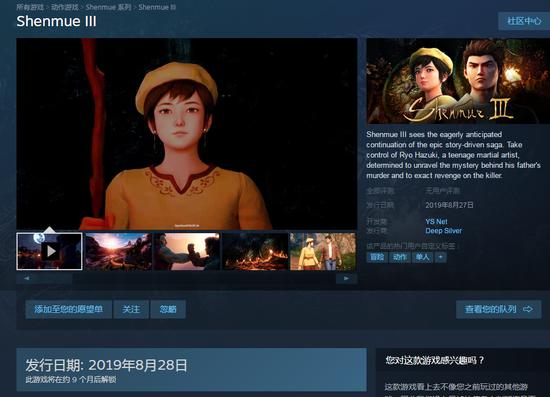Click the thumbnail strip scrollbar track
550x397 pixels.
click(187, 278)
